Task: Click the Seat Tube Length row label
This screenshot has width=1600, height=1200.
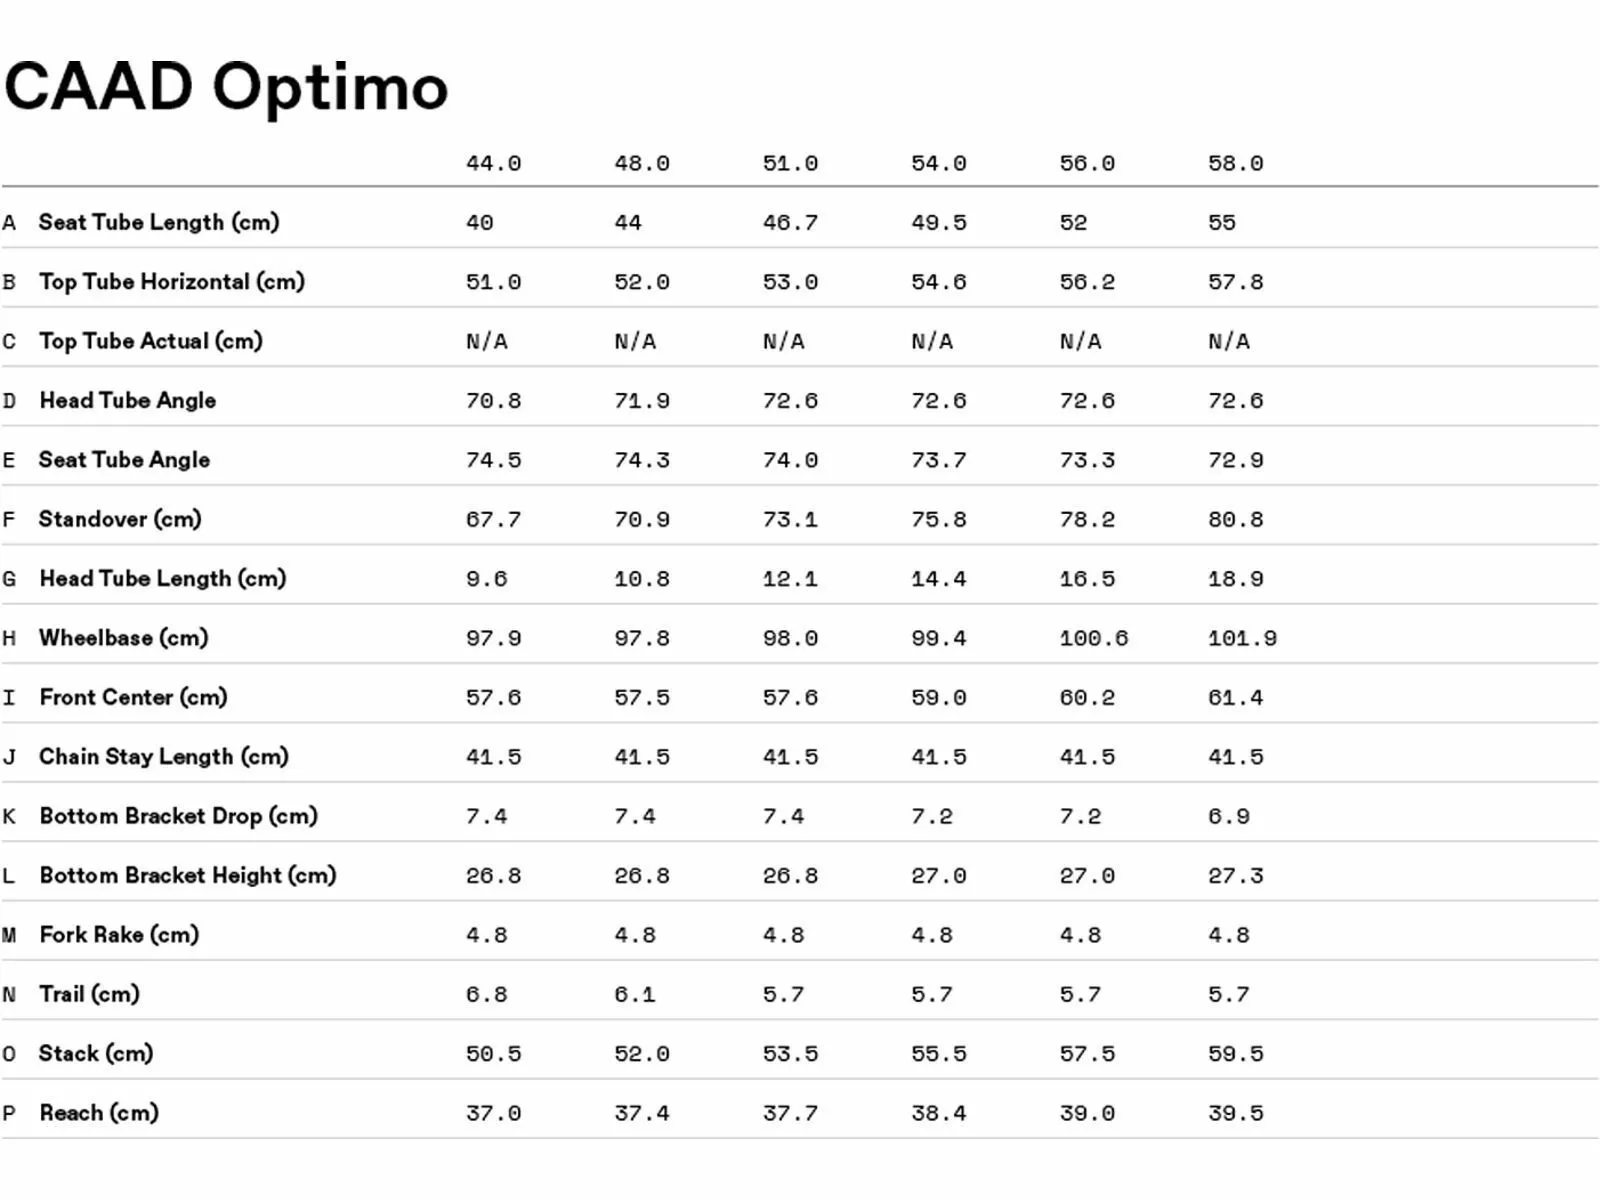Action: 158,222
